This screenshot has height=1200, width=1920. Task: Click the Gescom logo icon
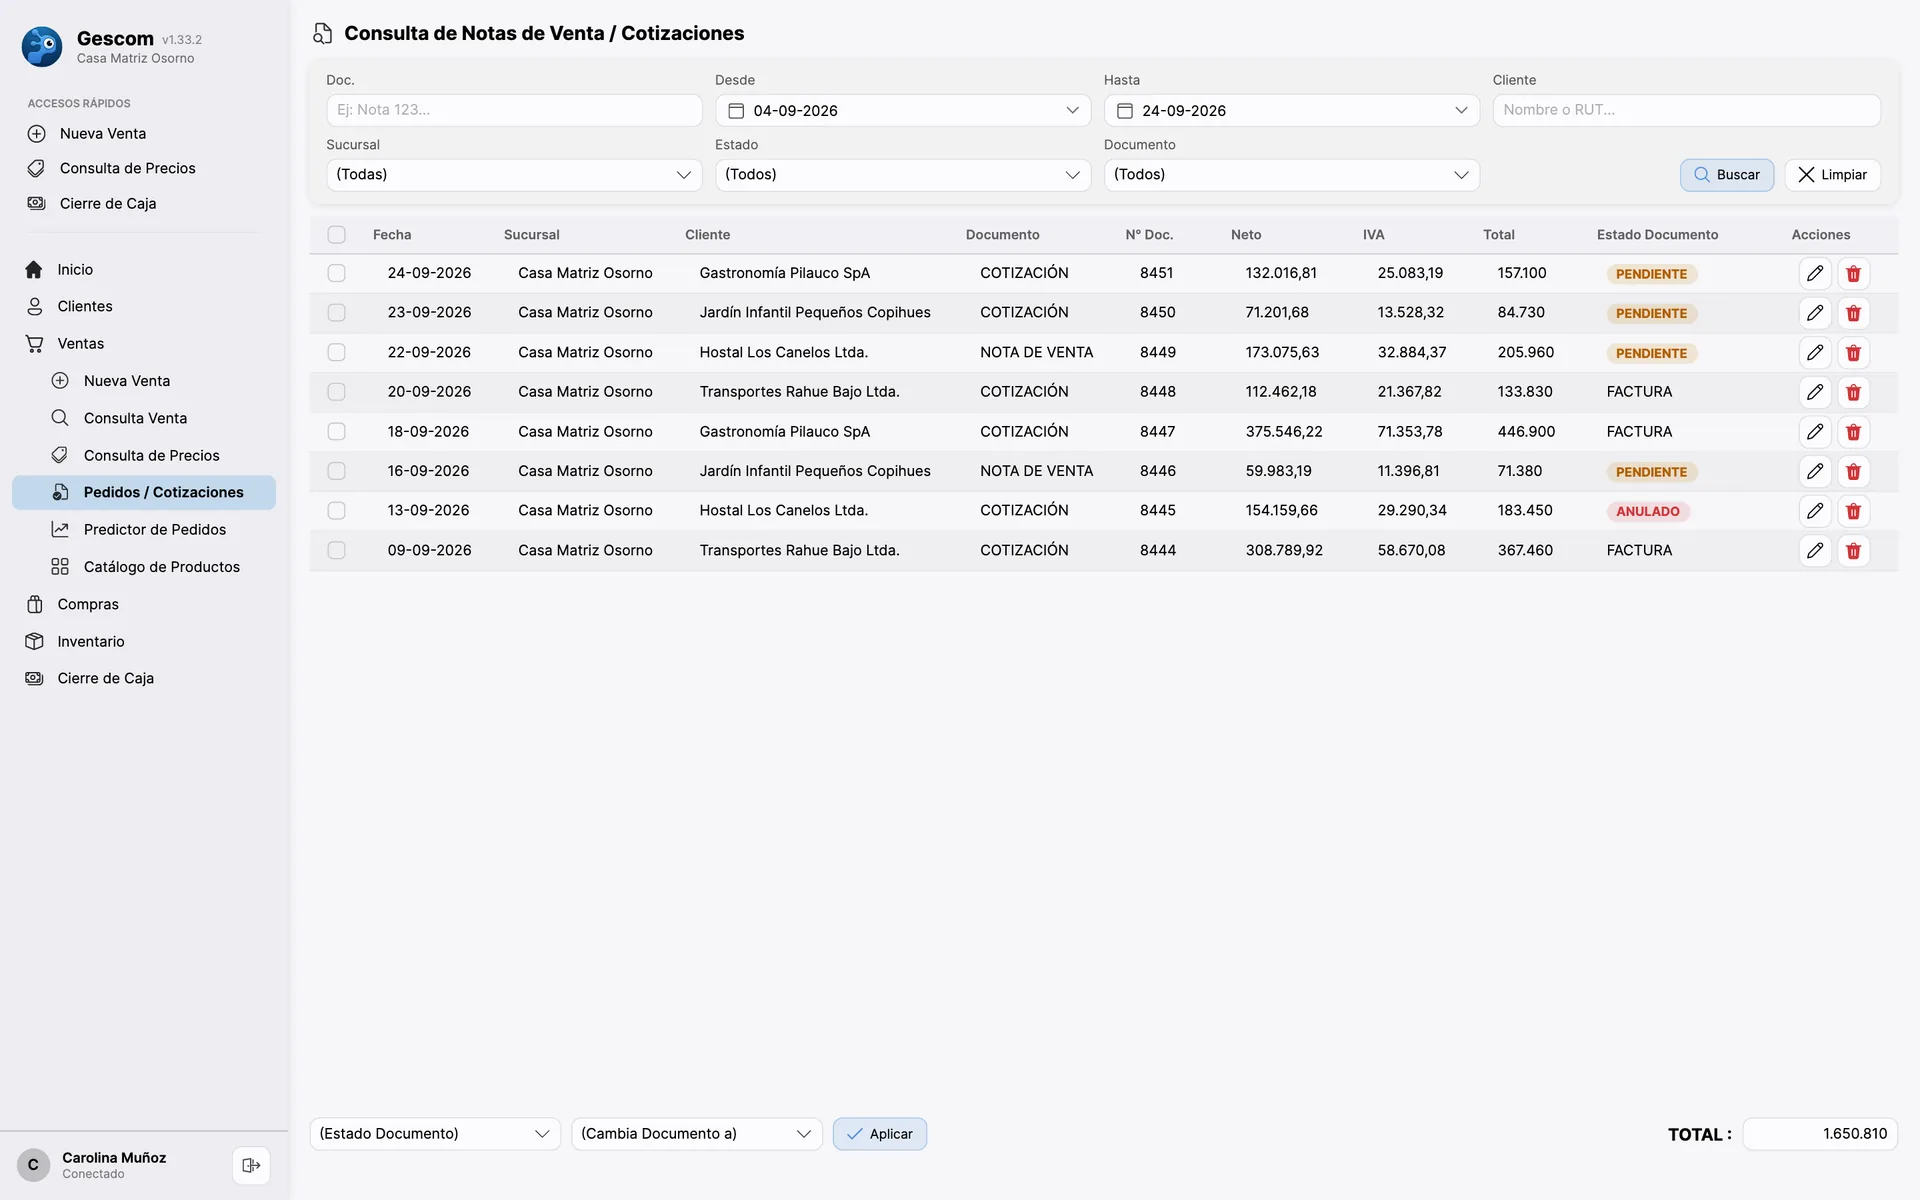(42, 47)
